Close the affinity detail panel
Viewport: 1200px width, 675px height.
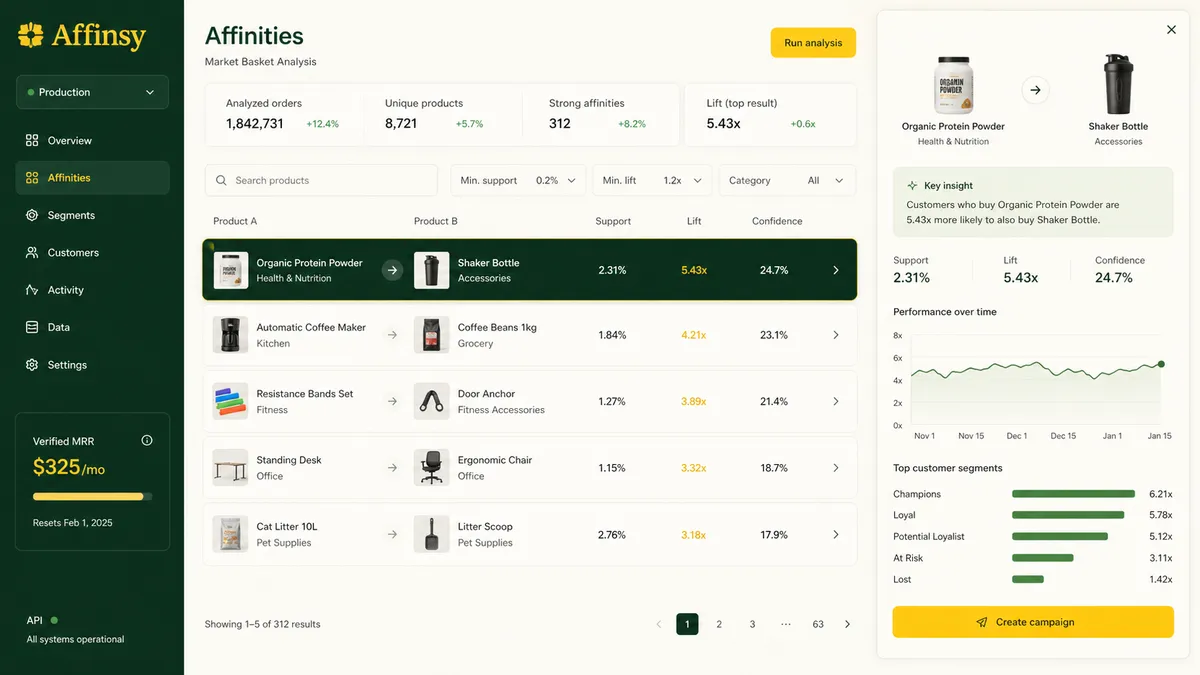1172,30
